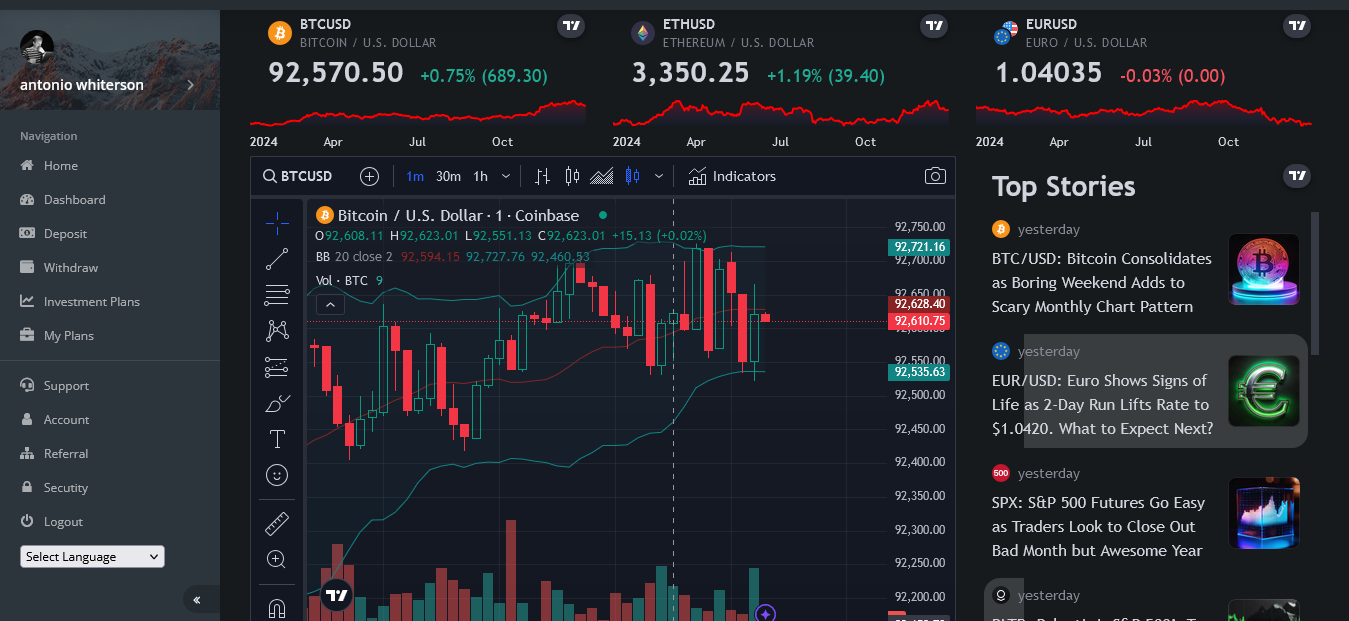Open the Select Language dropdown
The height and width of the screenshot is (621, 1349).
(92, 557)
